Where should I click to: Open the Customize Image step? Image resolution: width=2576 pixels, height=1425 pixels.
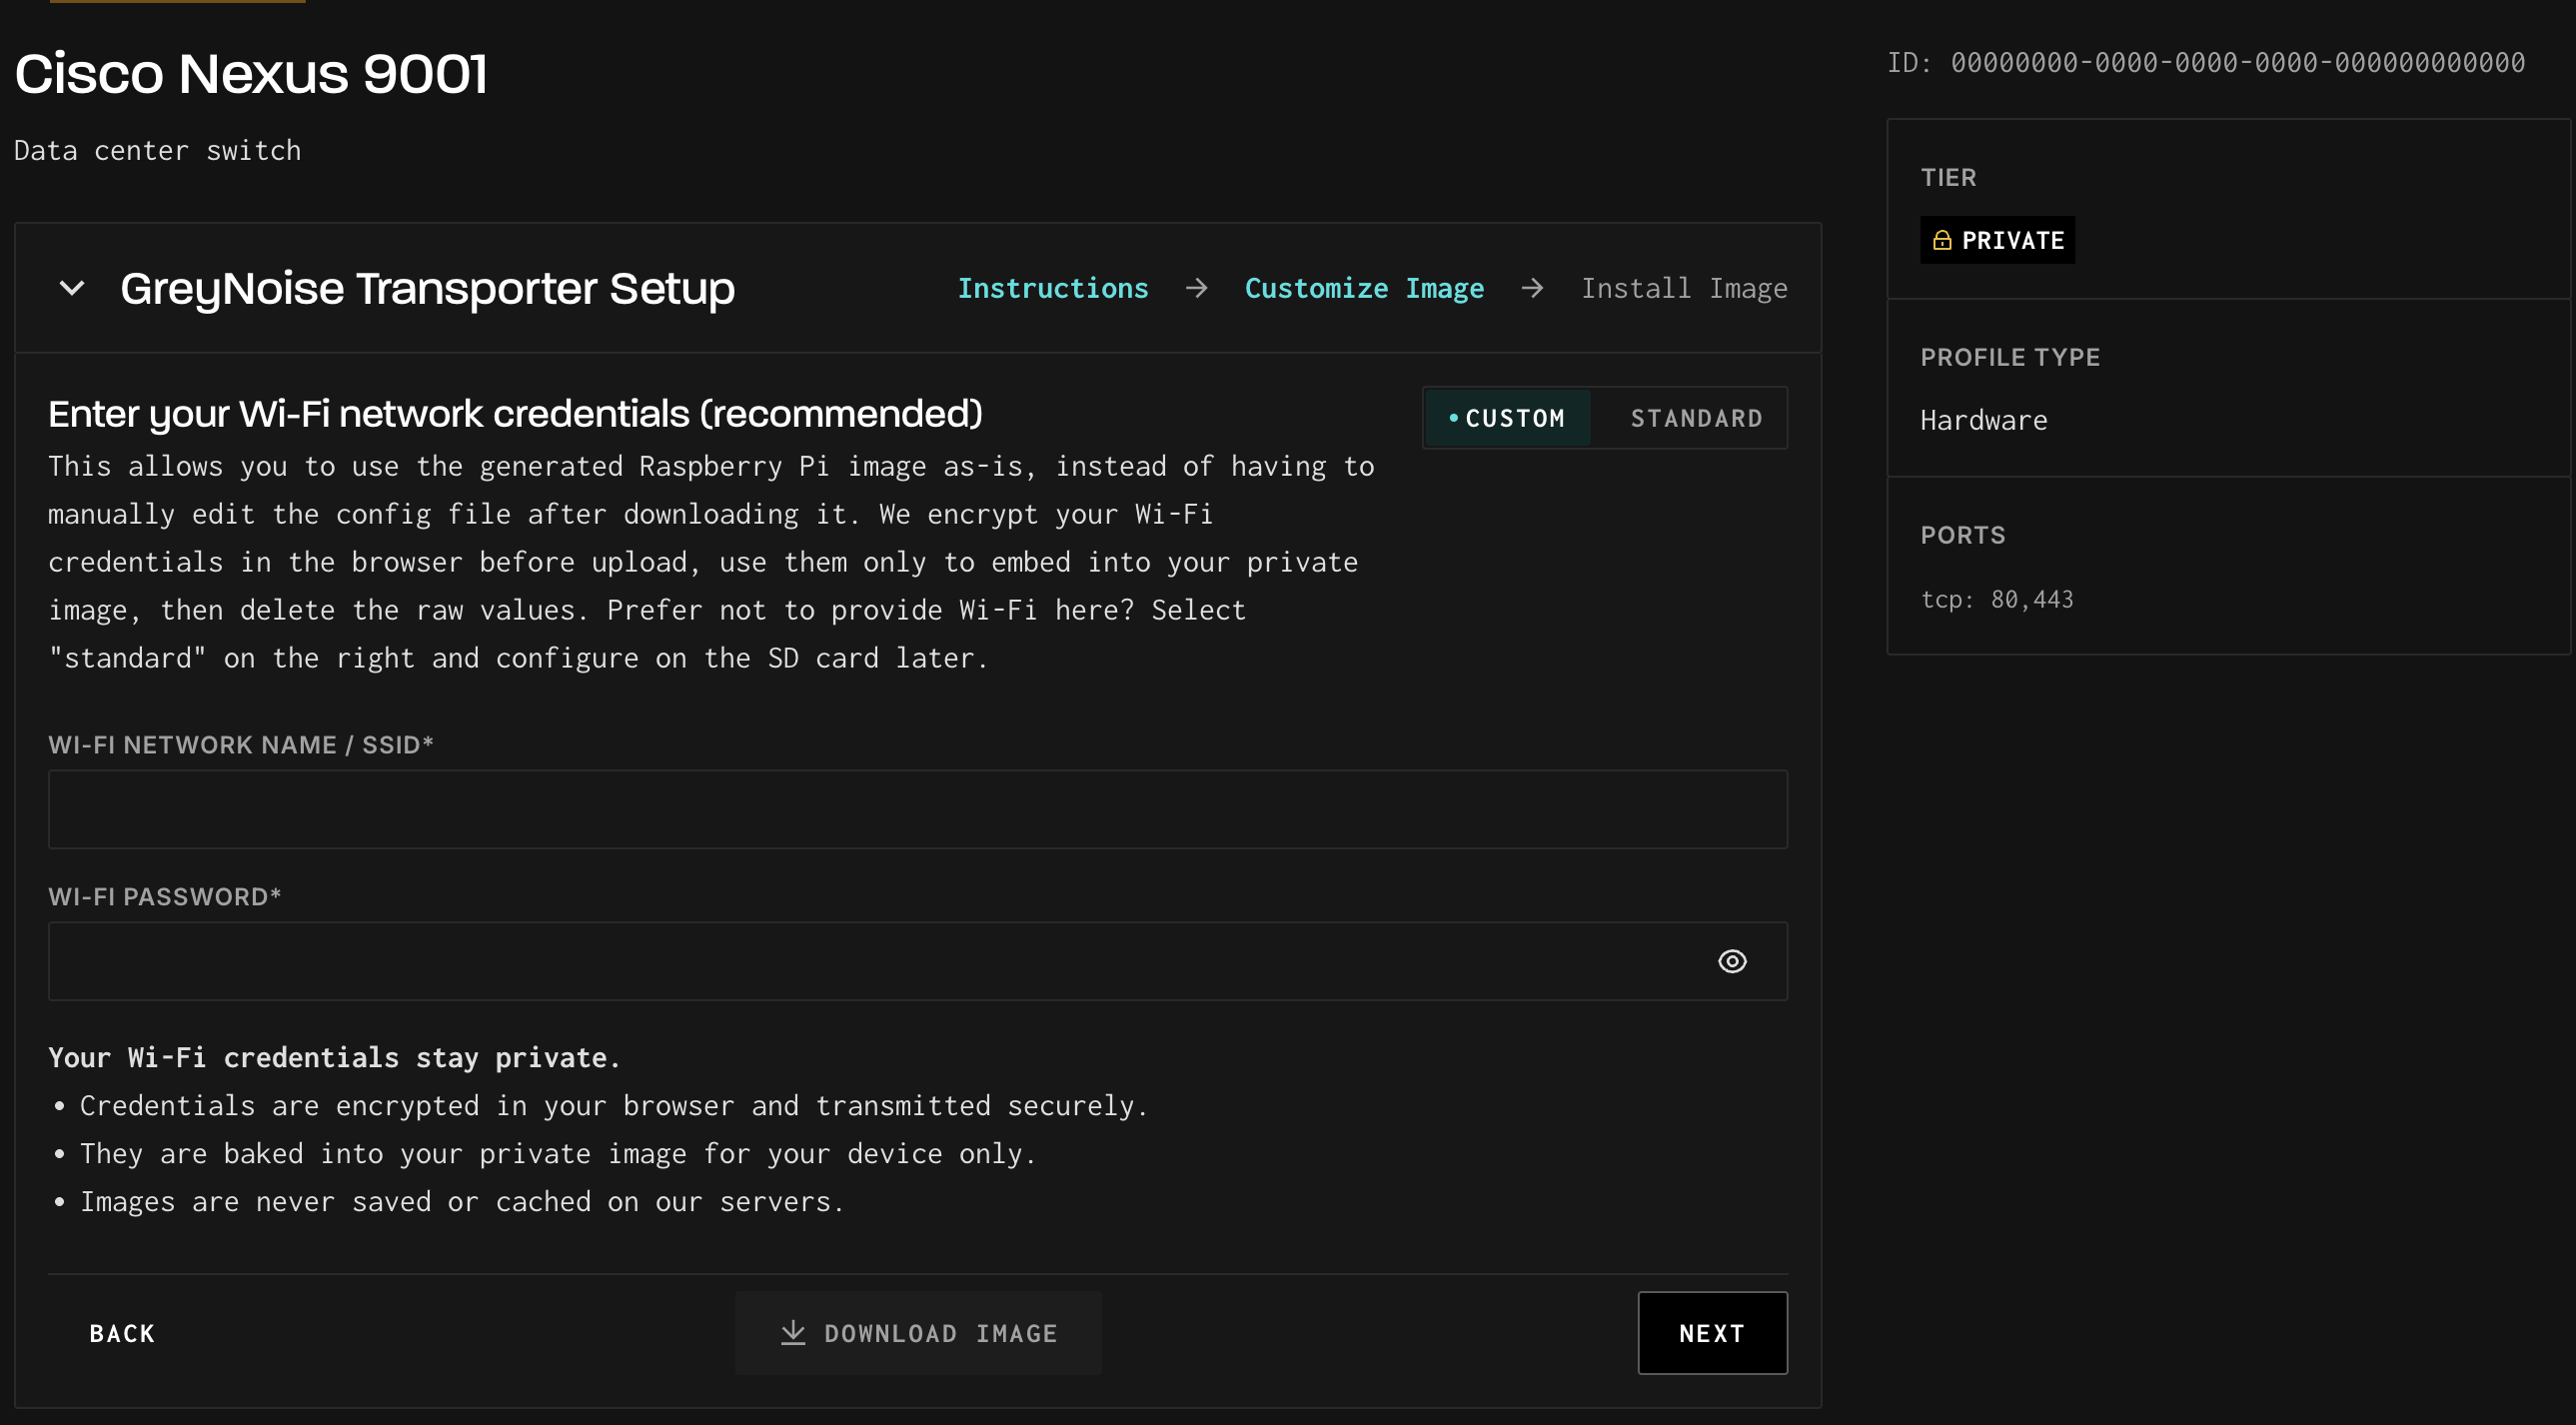[x=1364, y=289]
